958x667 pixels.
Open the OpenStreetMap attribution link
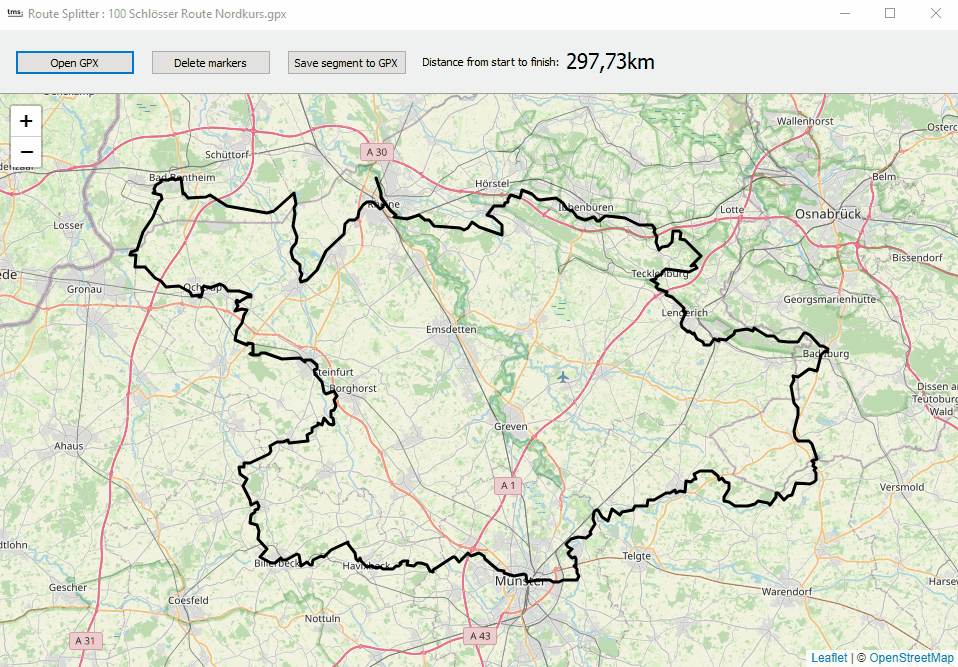click(x=913, y=657)
